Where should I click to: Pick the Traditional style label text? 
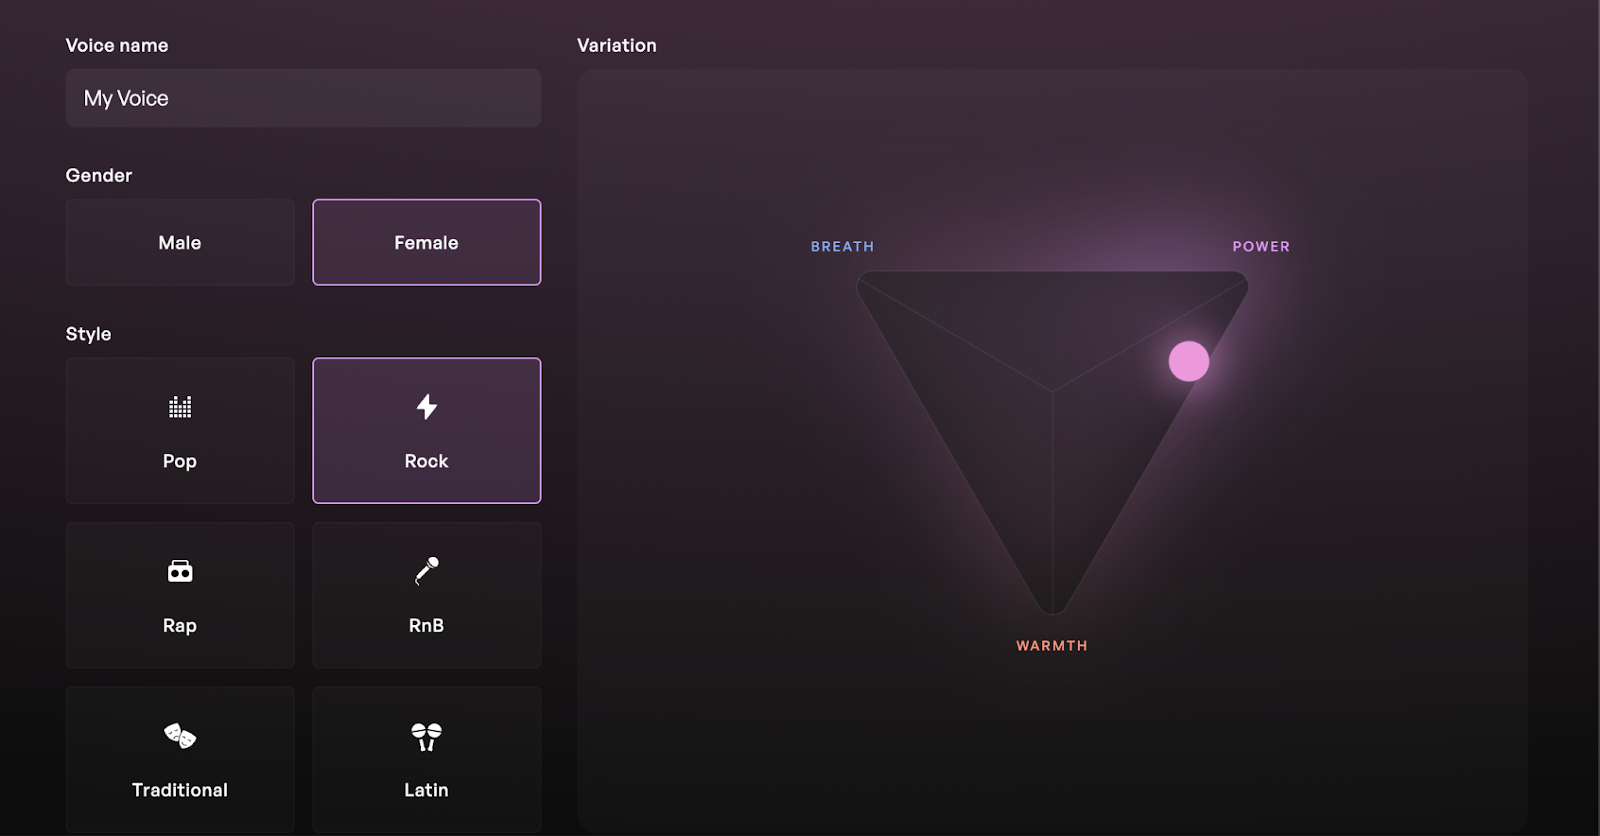click(180, 790)
